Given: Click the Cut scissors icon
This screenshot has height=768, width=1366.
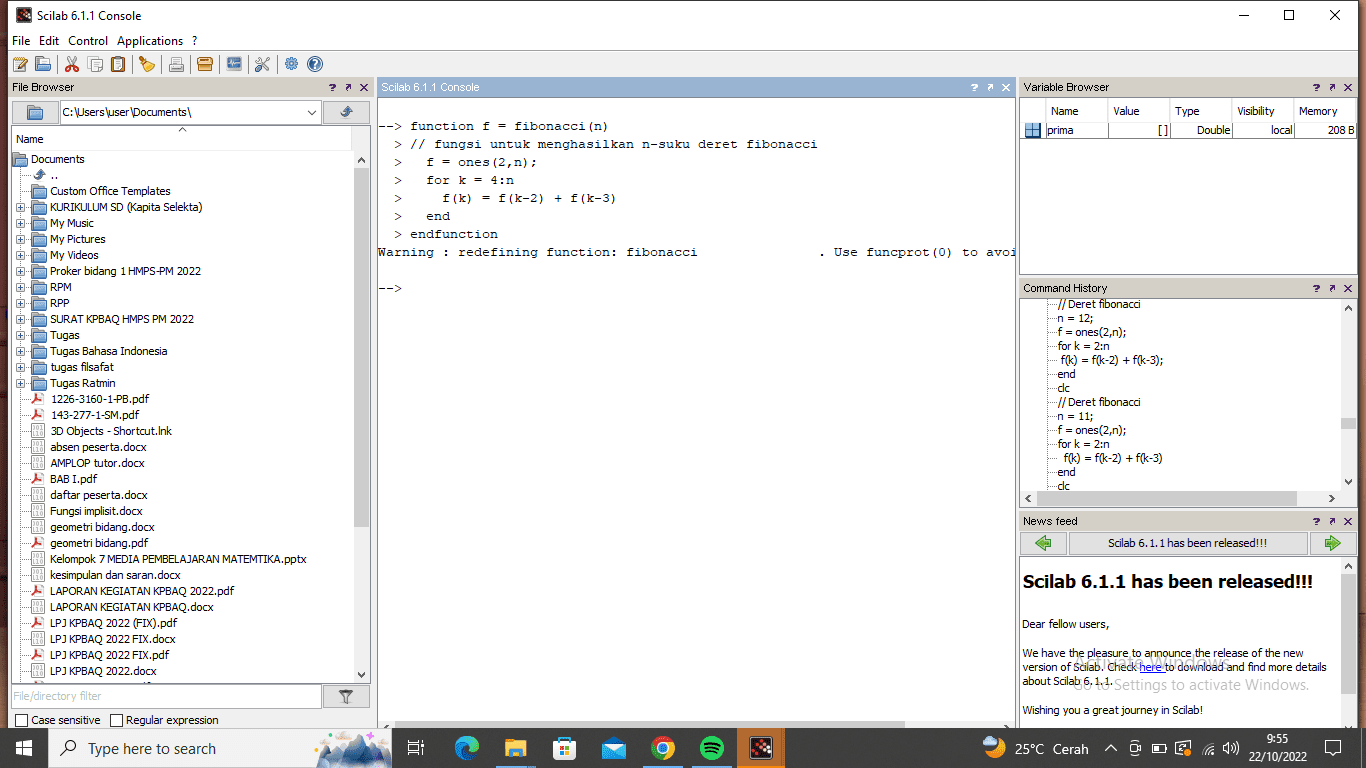Looking at the screenshot, I should pos(72,64).
